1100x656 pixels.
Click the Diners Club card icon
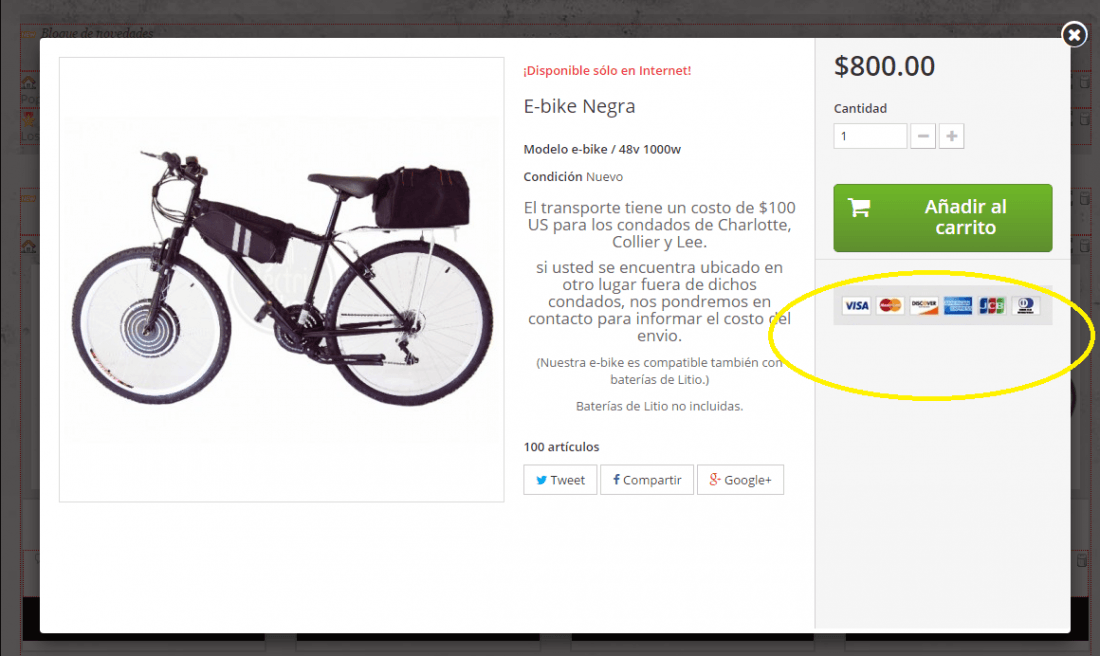point(1026,305)
